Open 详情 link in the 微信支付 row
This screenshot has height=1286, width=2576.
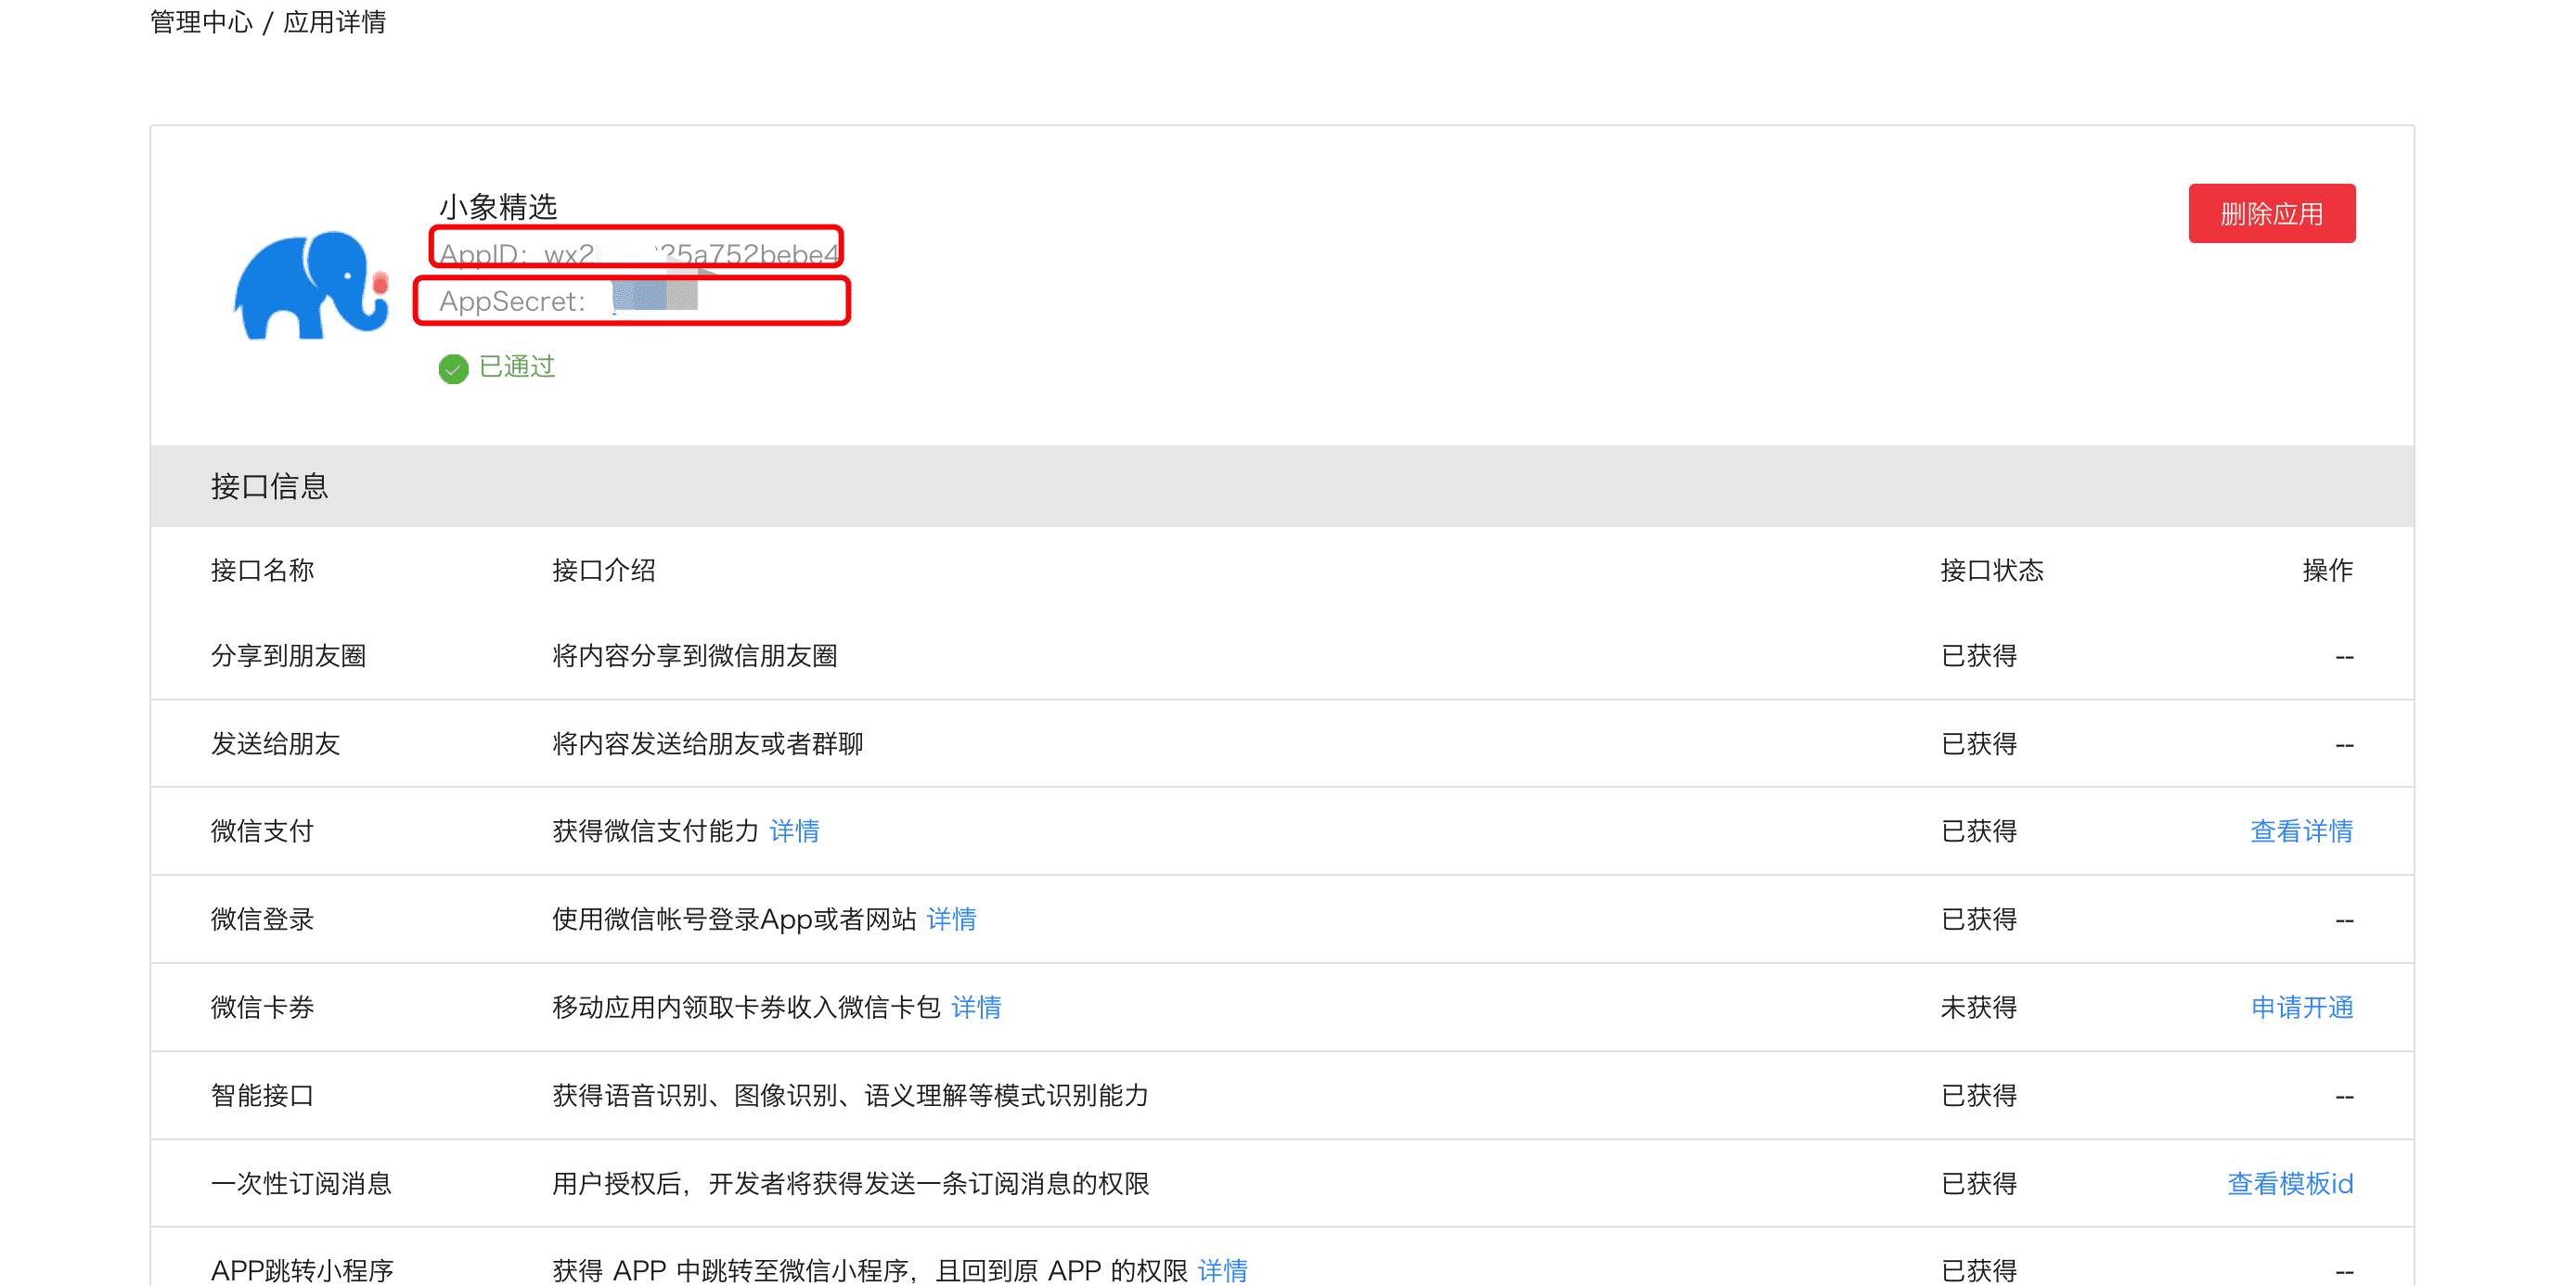794,831
